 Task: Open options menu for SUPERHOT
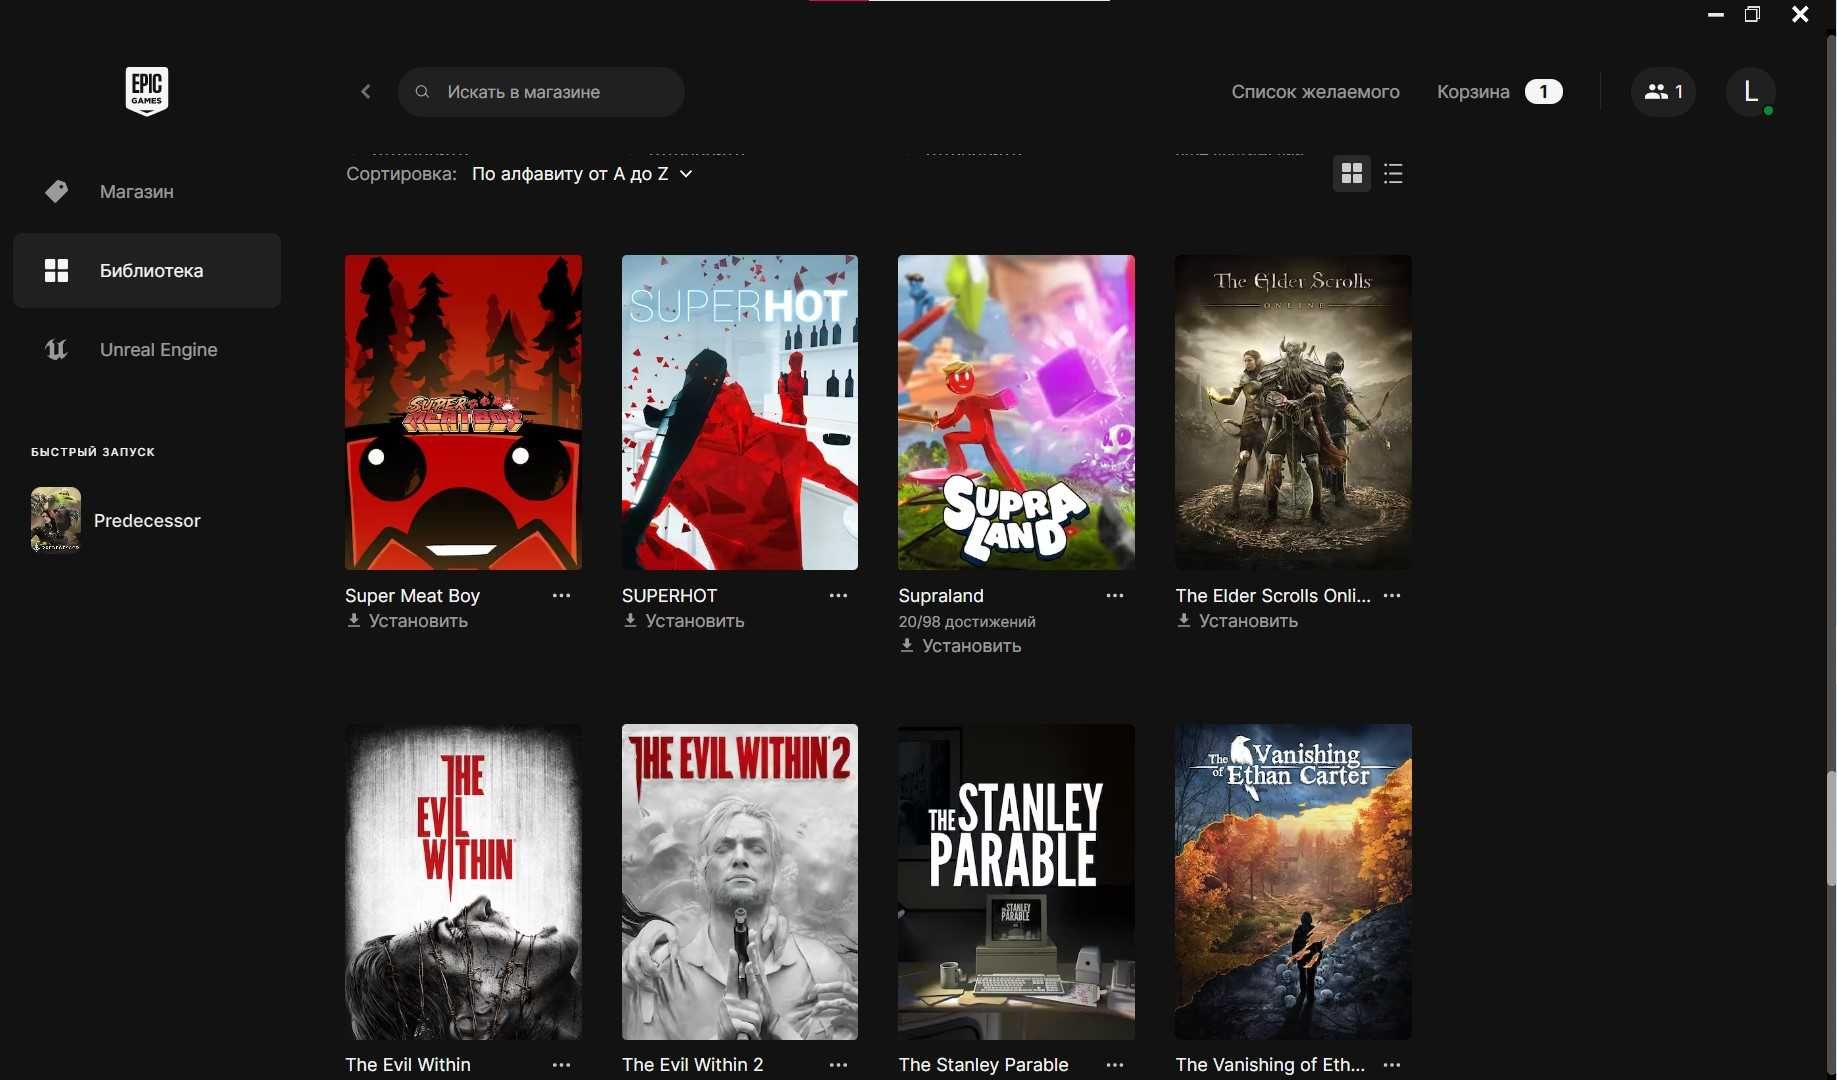pos(838,596)
